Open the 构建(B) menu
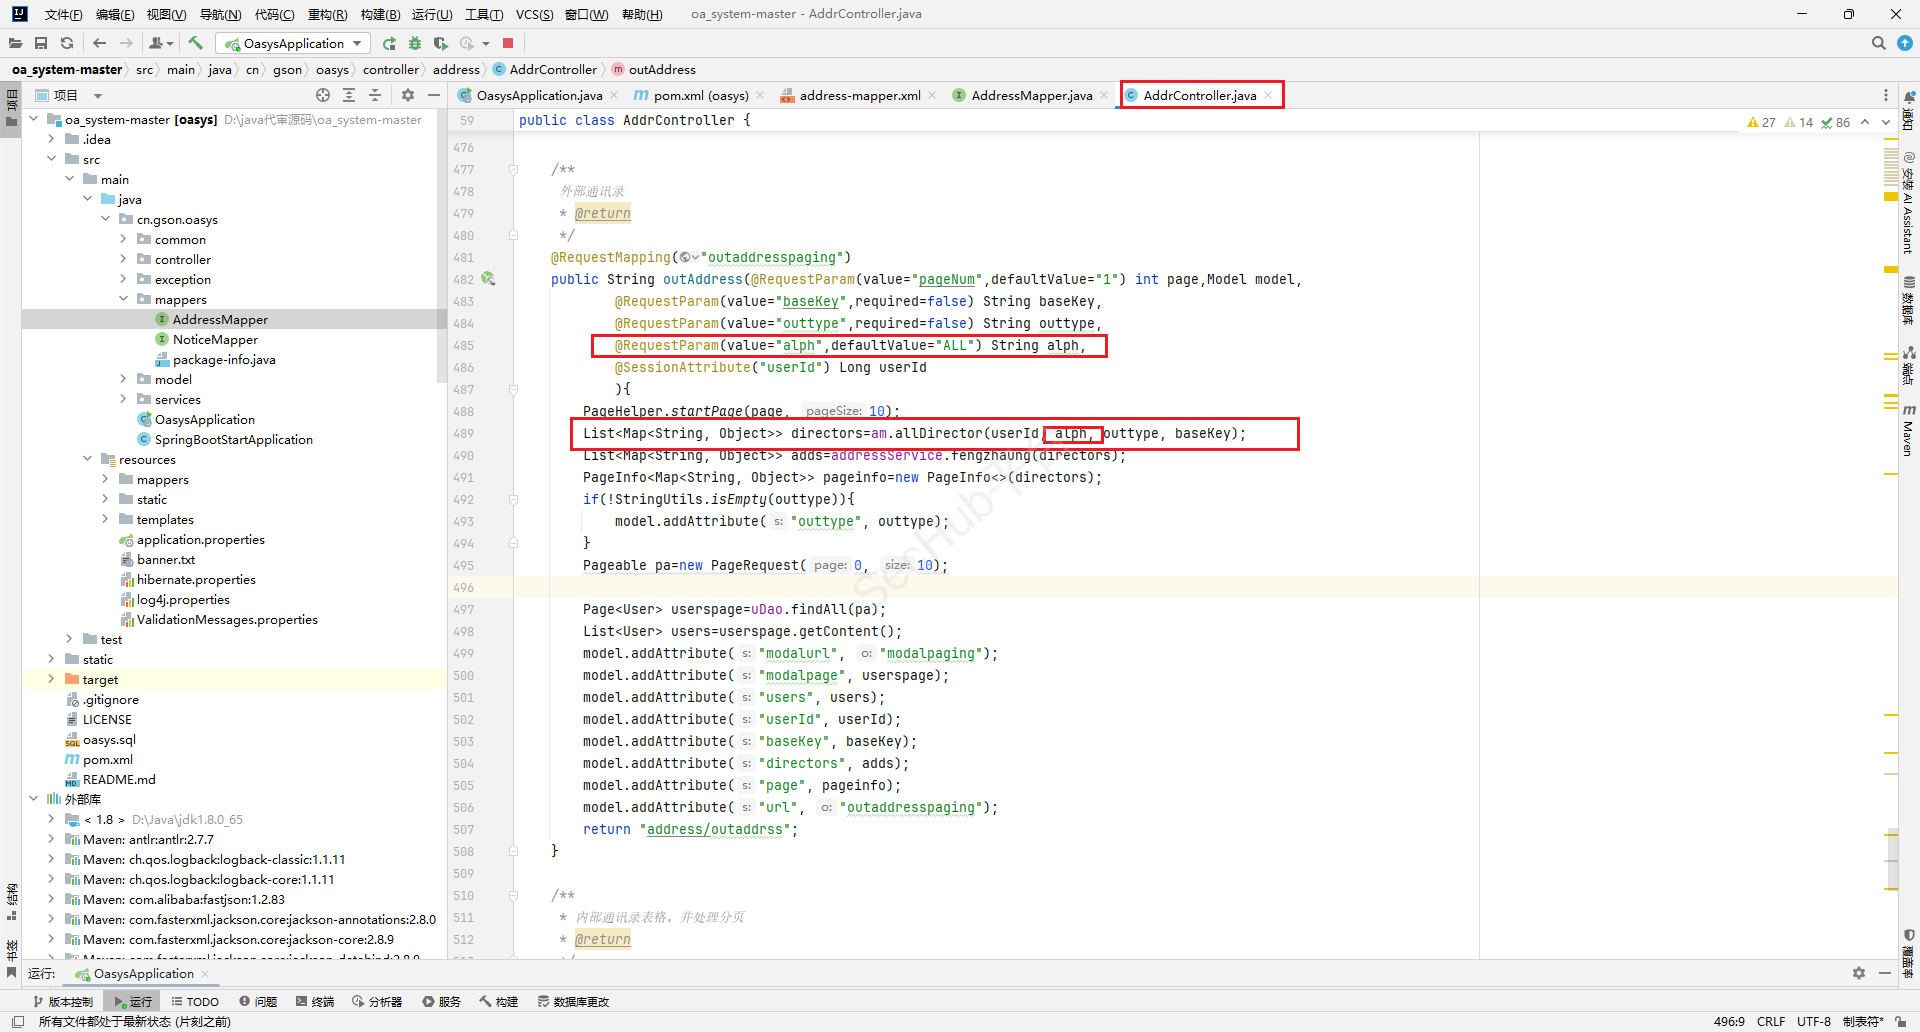 380,14
